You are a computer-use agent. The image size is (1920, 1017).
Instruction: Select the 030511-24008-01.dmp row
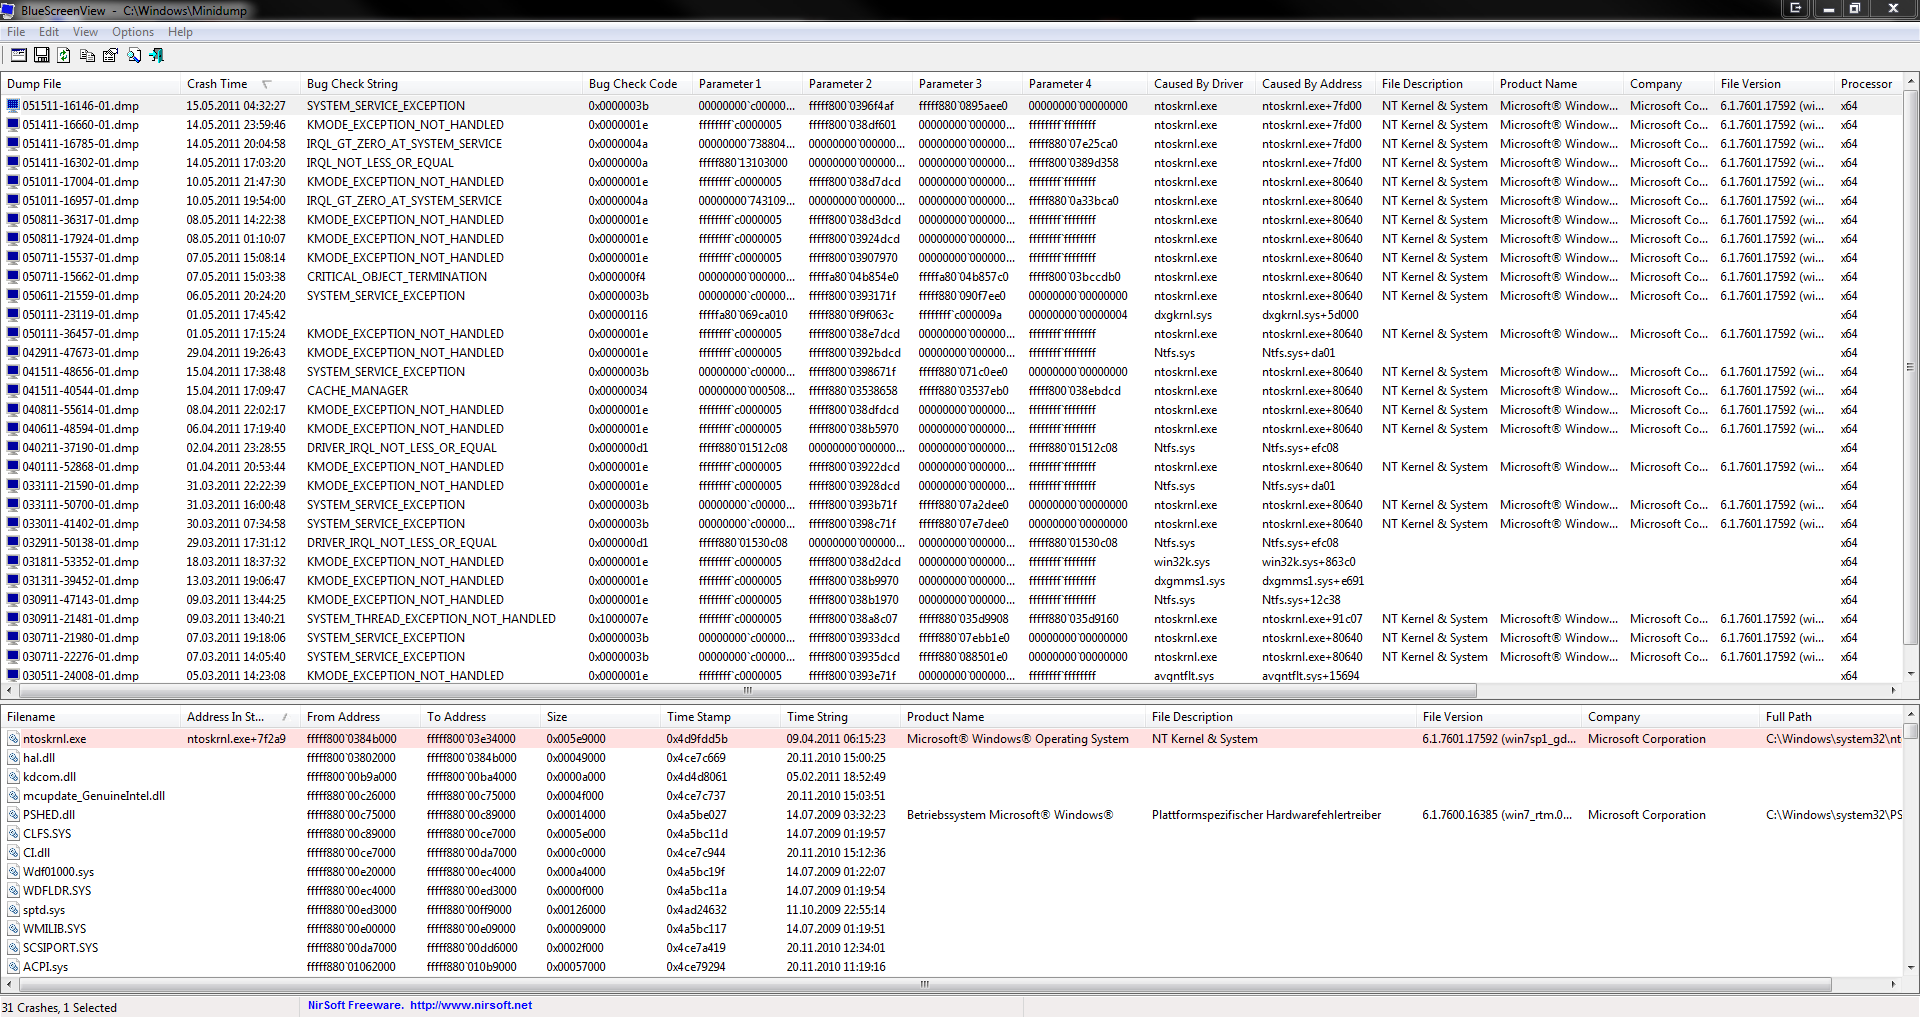pos(951,676)
